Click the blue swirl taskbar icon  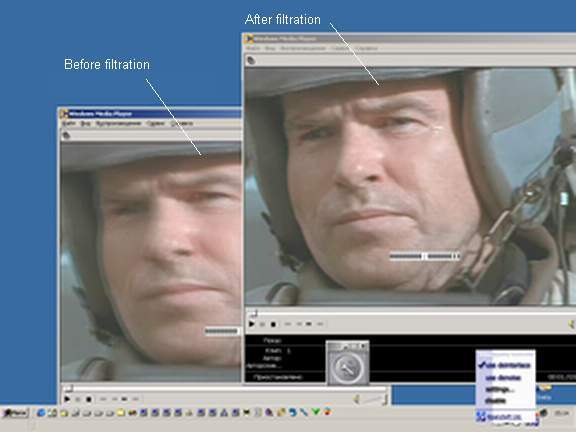[x=292, y=413]
